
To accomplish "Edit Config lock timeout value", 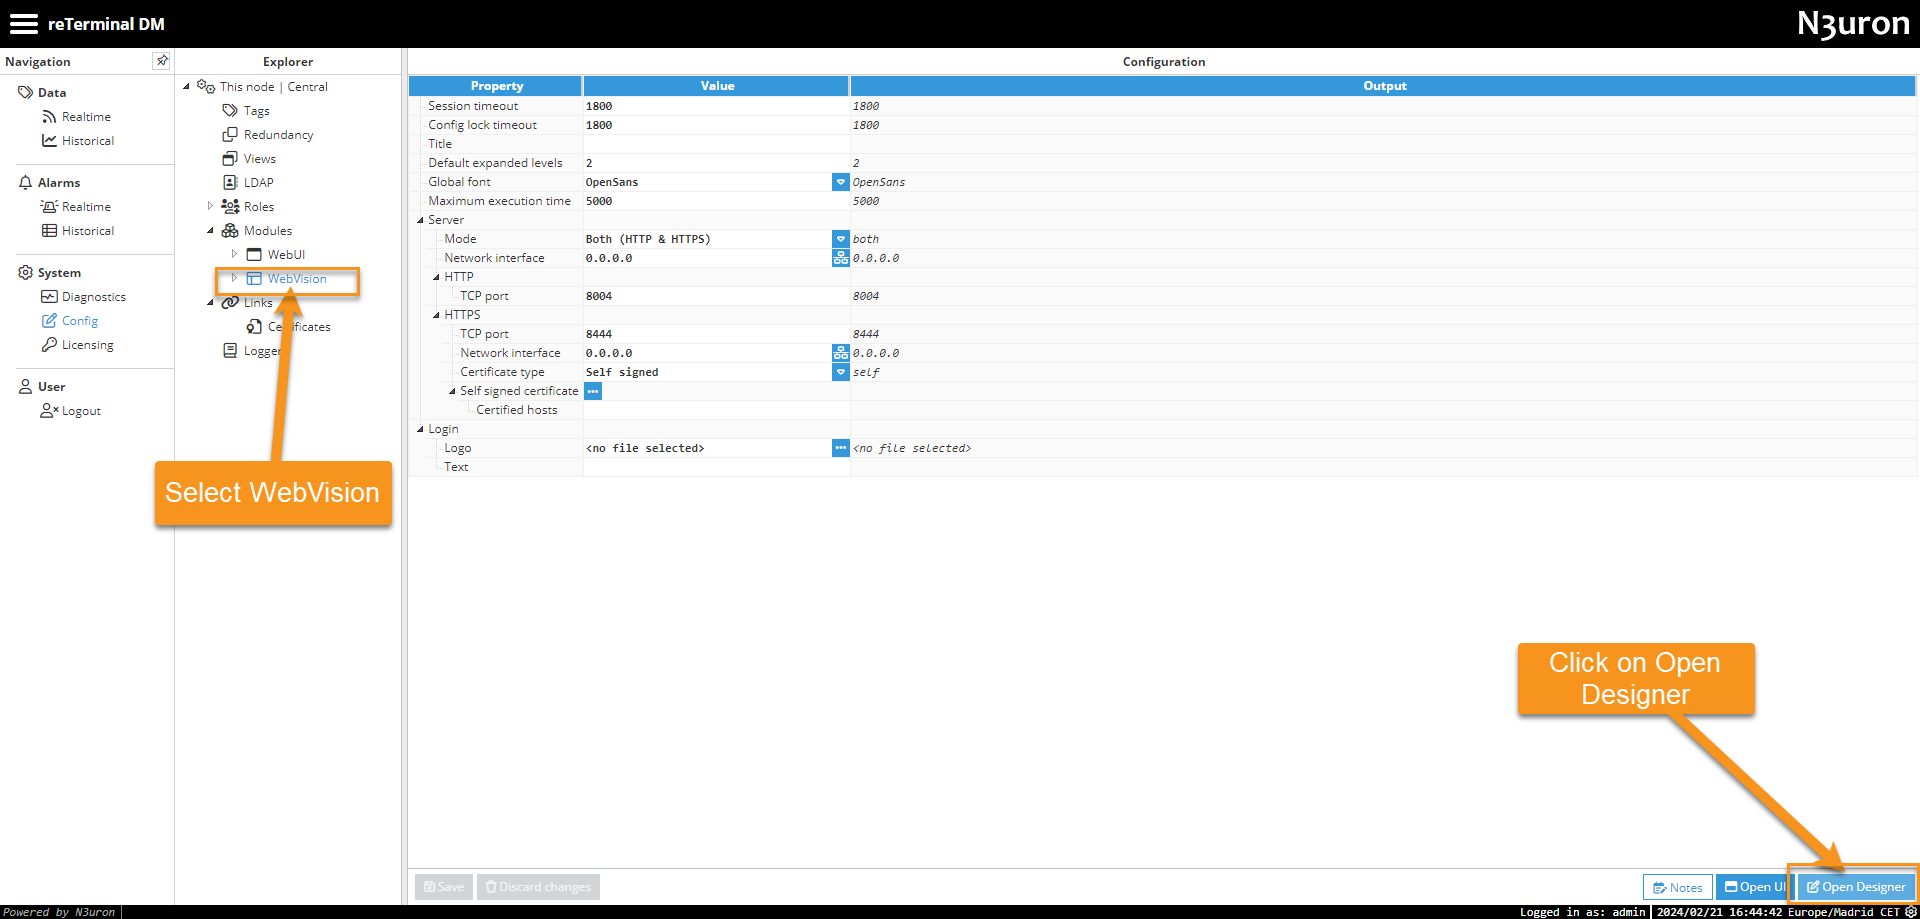I will 716,125.
